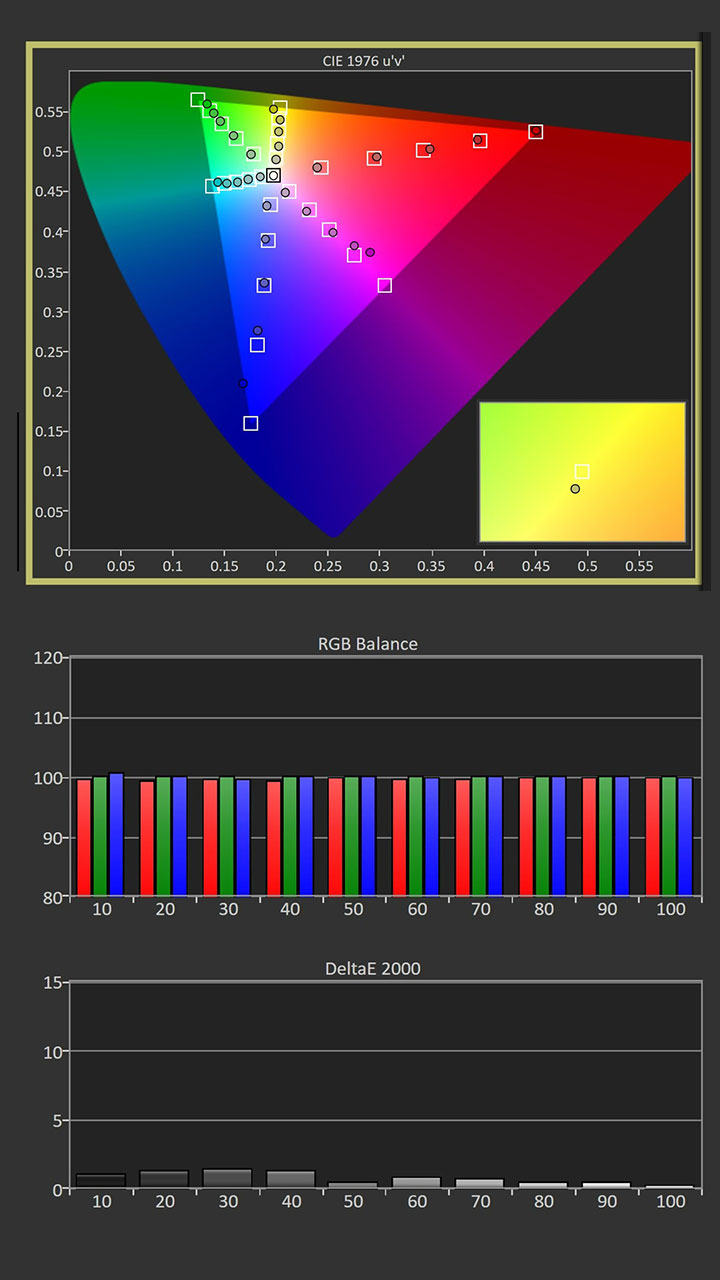Select the DeltaE bar at level 30

[227, 1179]
